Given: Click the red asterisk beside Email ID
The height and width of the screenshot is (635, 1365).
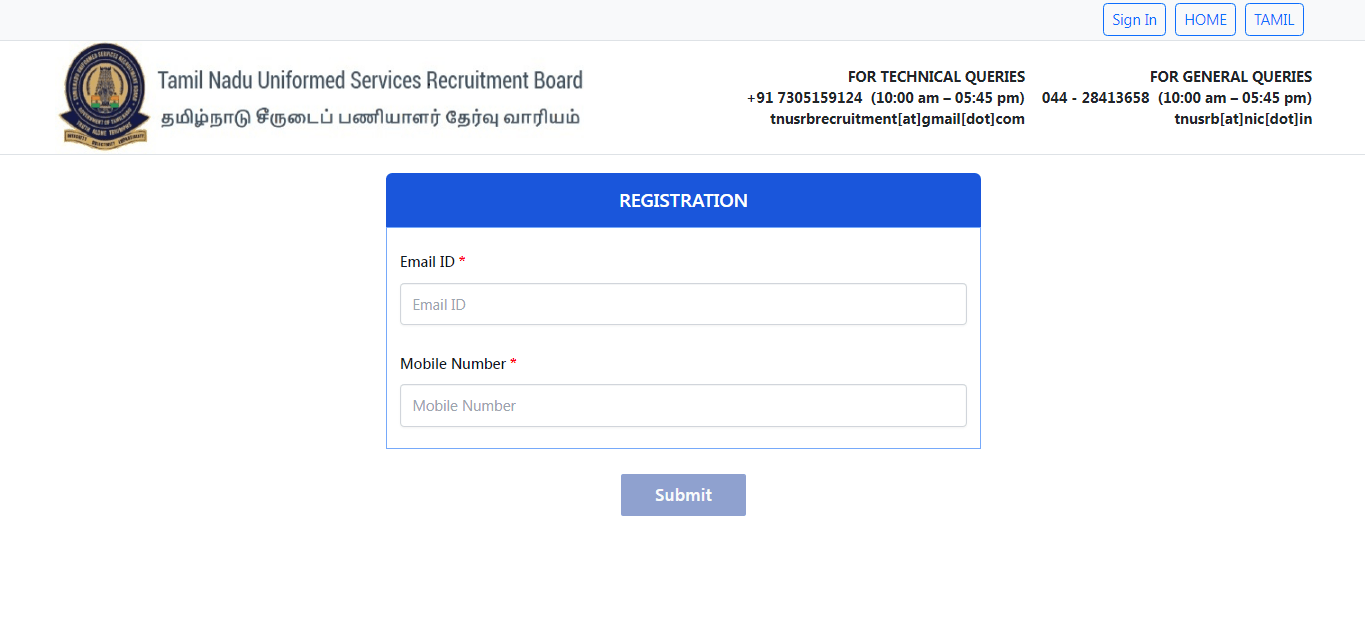Looking at the screenshot, I should [x=462, y=262].
